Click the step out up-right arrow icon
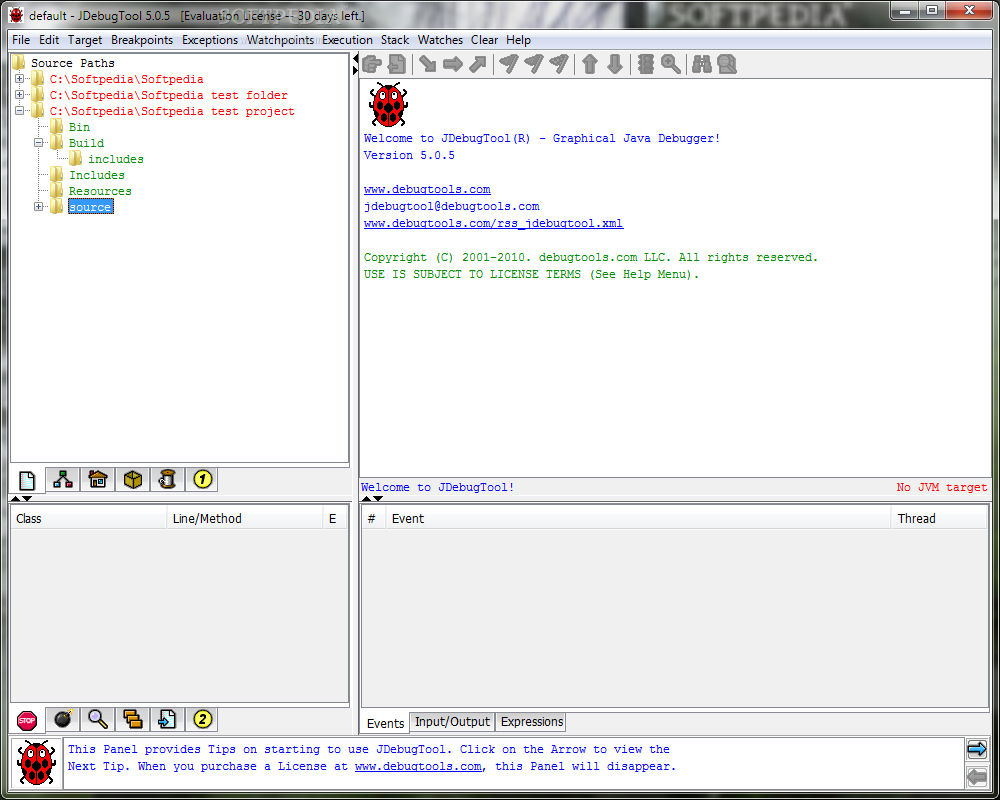Screen dimensions: 1000x800 [x=478, y=64]
